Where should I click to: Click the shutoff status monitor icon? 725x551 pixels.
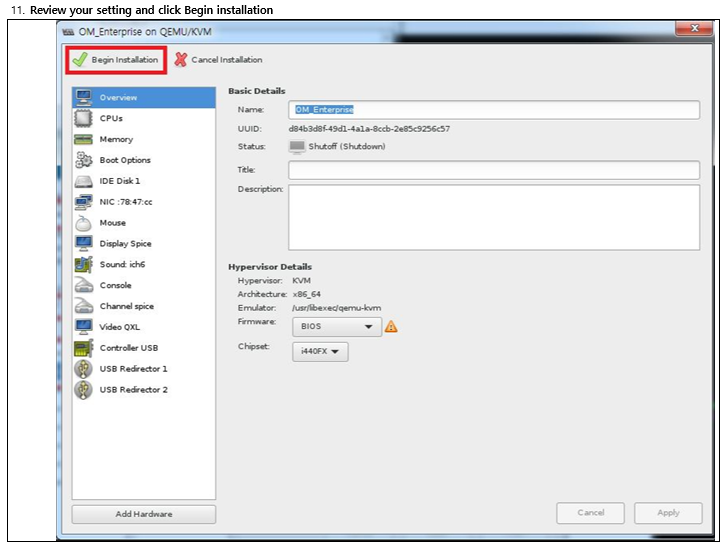[297, 147]
